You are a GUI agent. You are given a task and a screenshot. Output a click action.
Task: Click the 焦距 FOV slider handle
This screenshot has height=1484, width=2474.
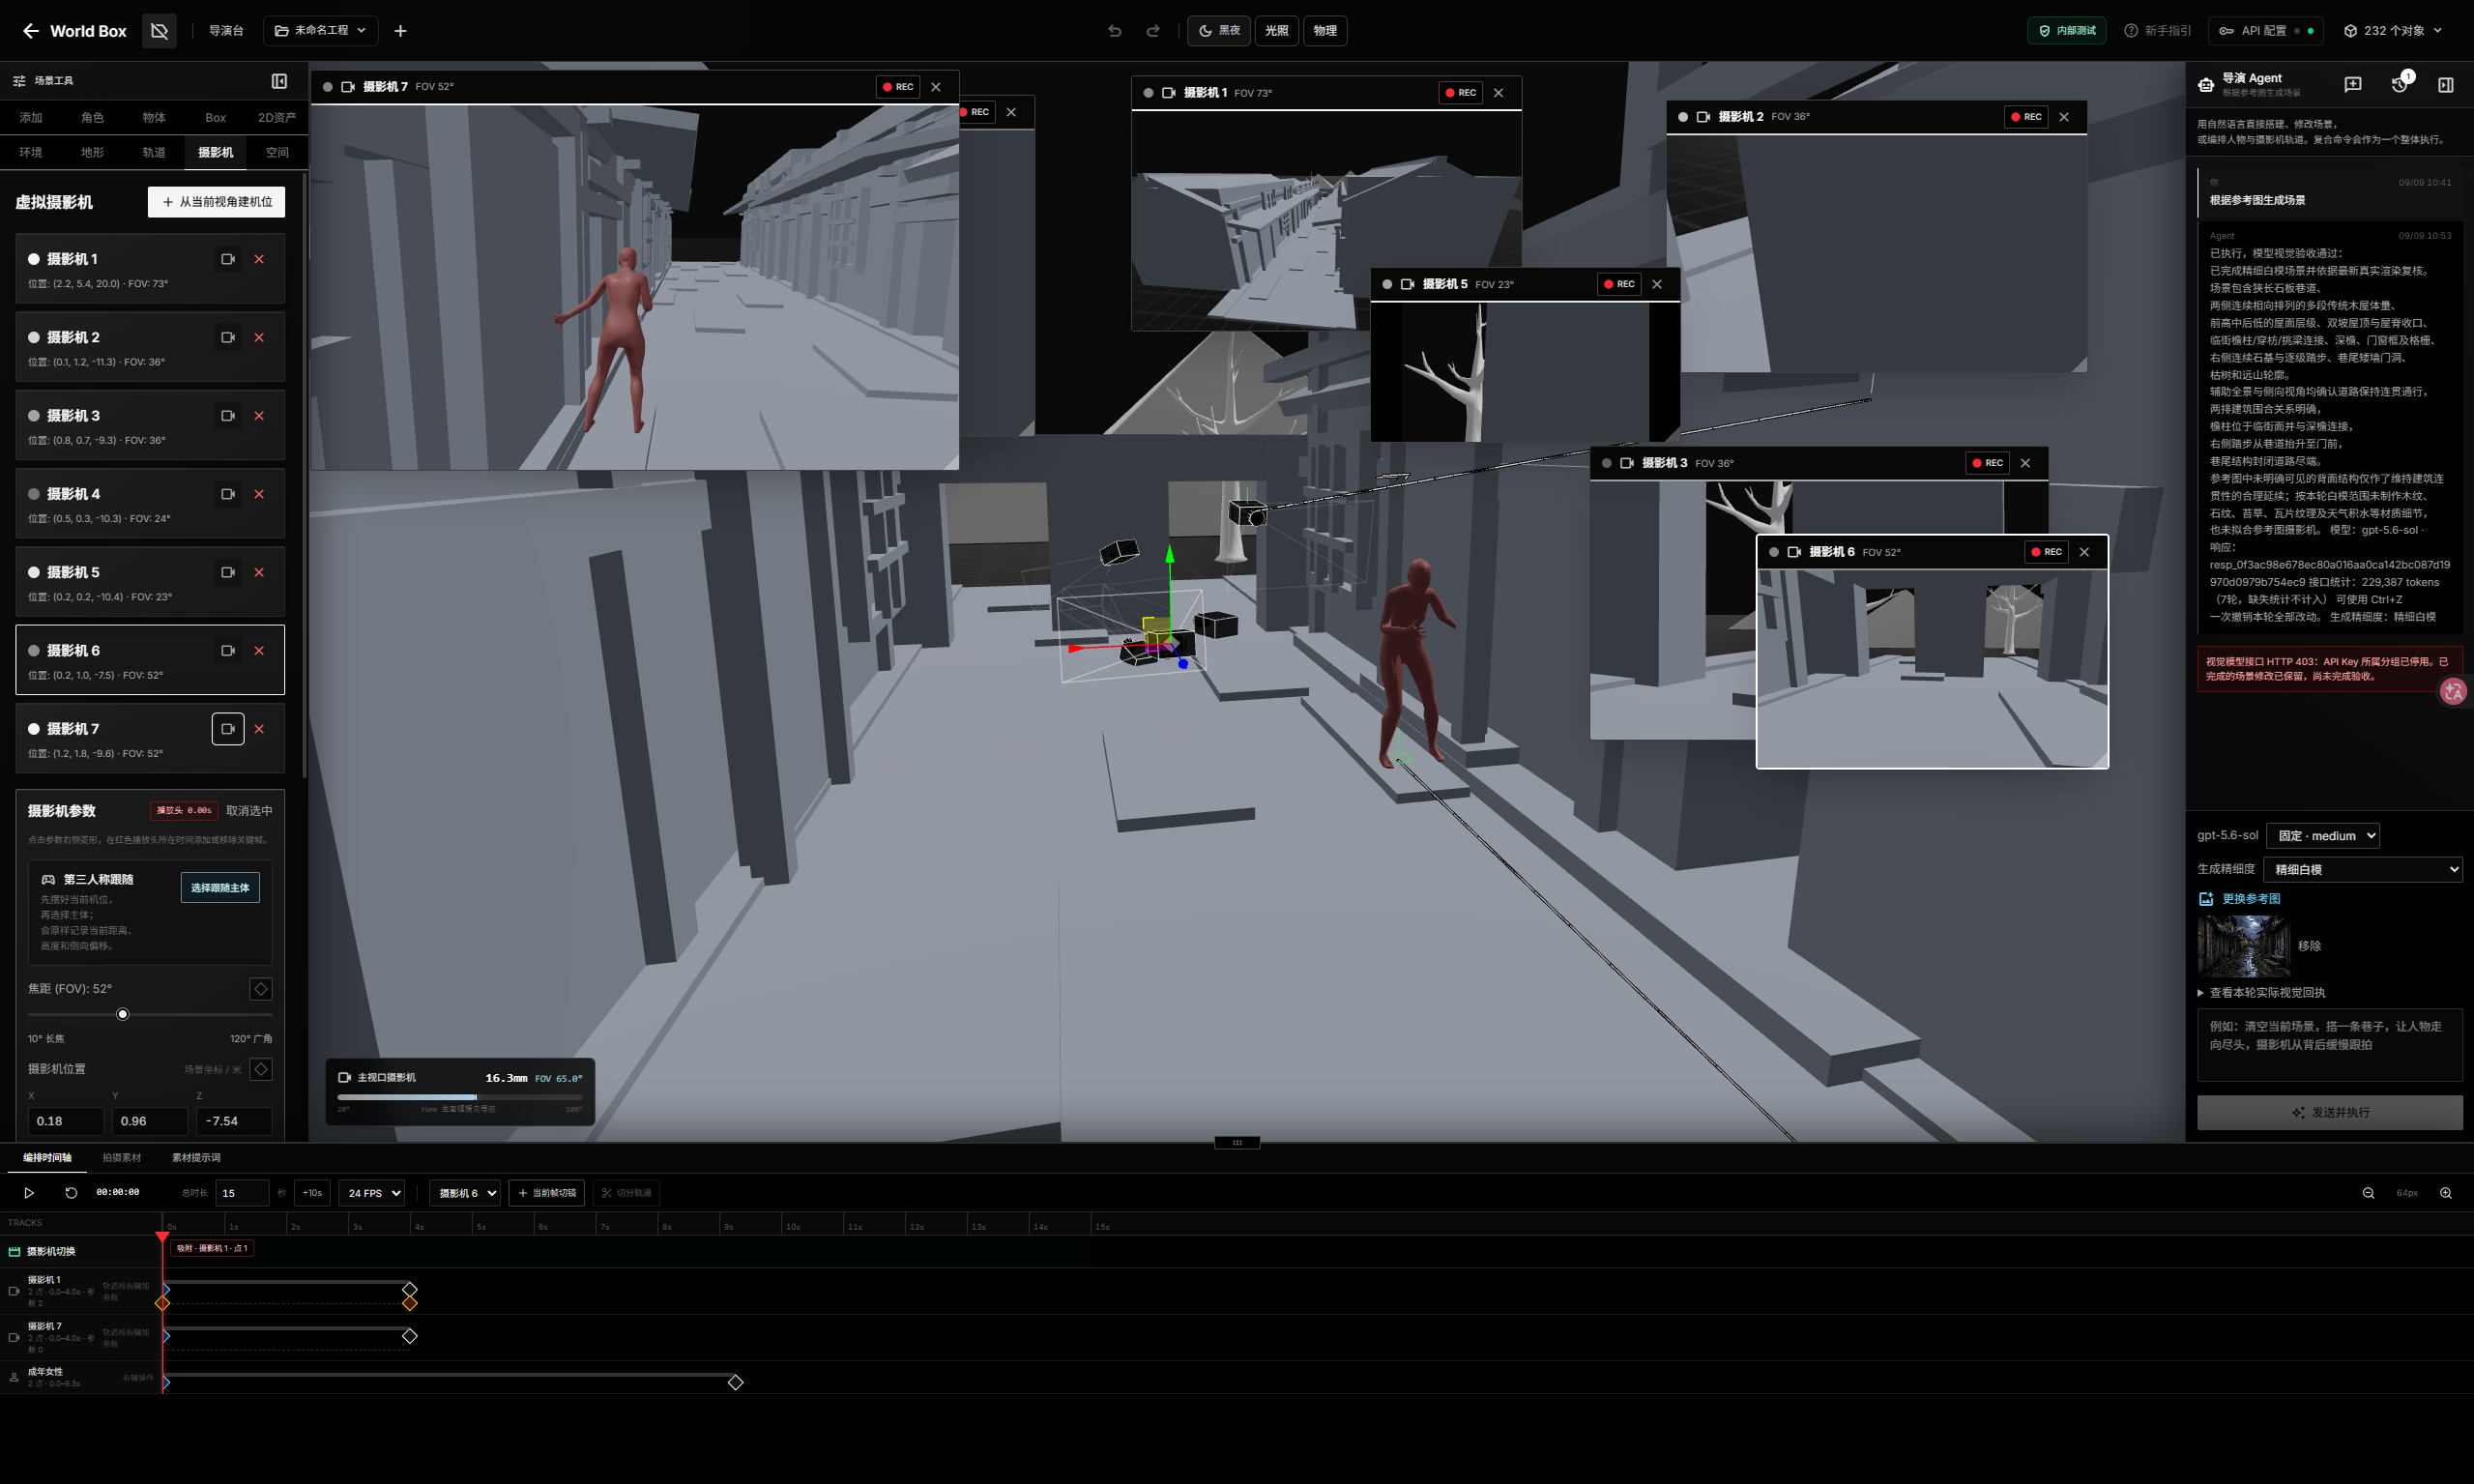coord(123,1015)
